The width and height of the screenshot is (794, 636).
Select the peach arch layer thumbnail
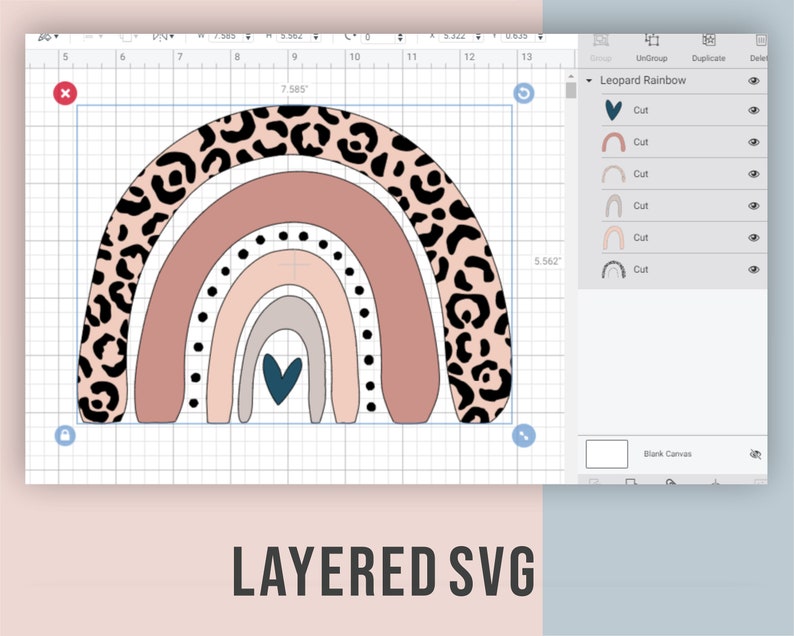tap(613, 237)
